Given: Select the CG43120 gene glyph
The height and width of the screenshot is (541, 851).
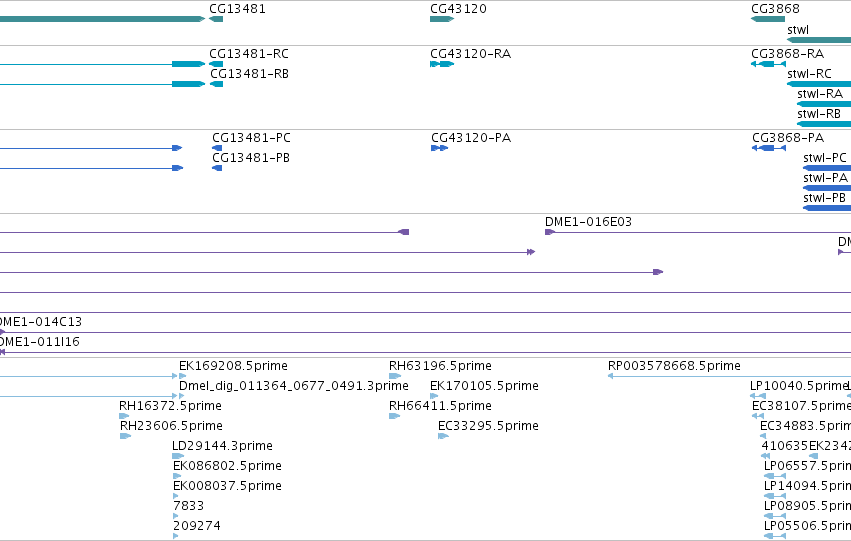Looking at the screenshot, I should (442, 19).
